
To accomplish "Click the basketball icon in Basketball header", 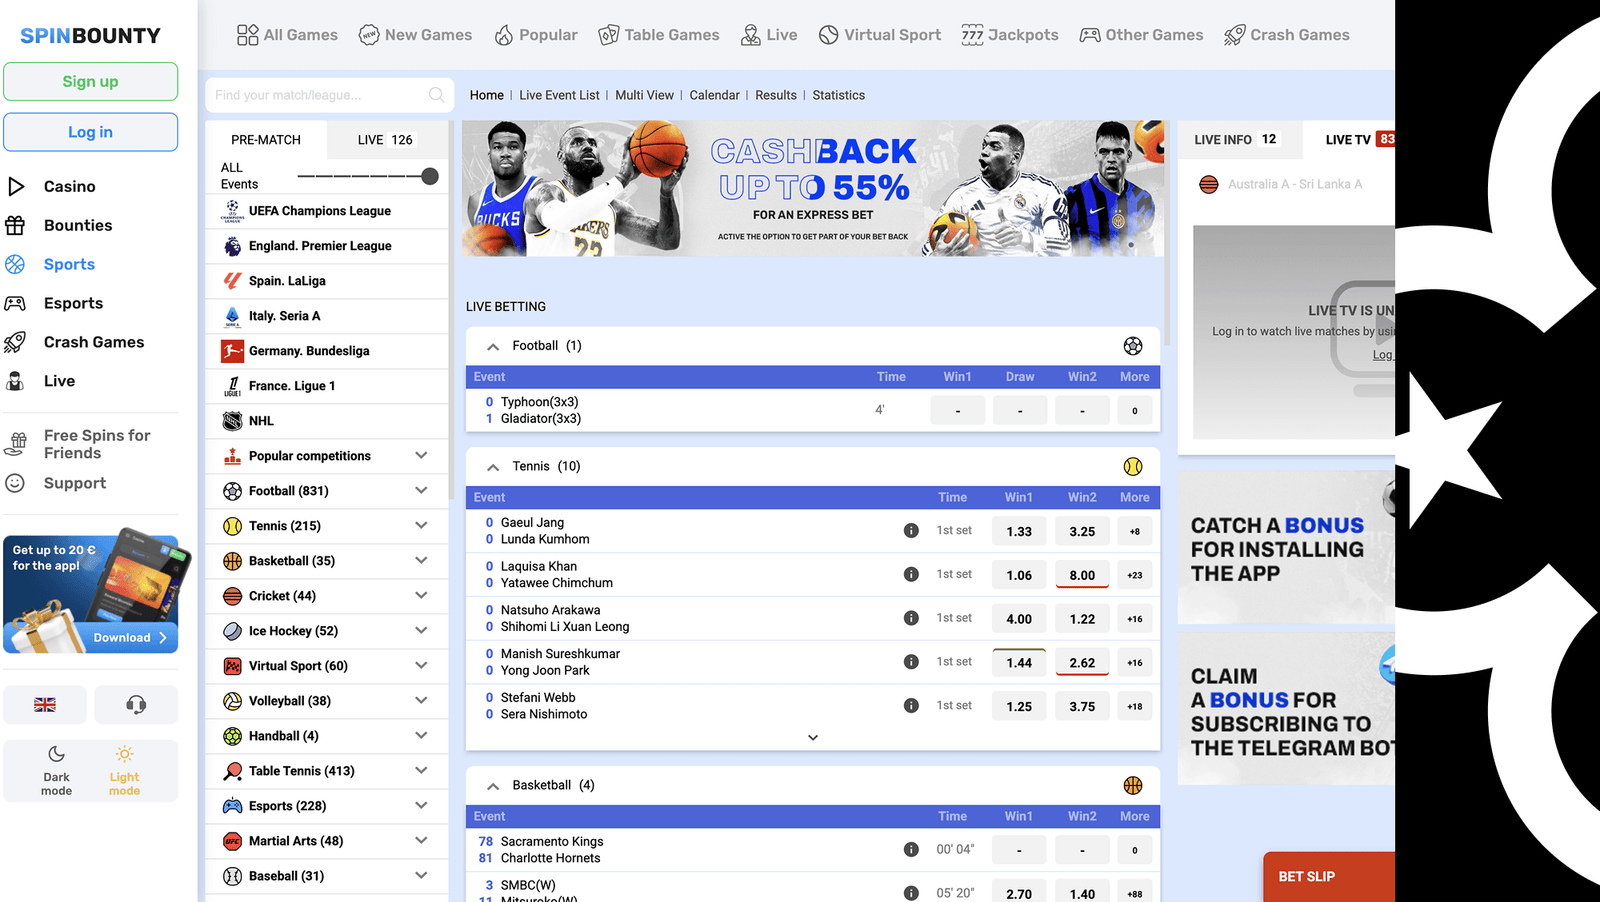I will click(x=1132, y=786).
